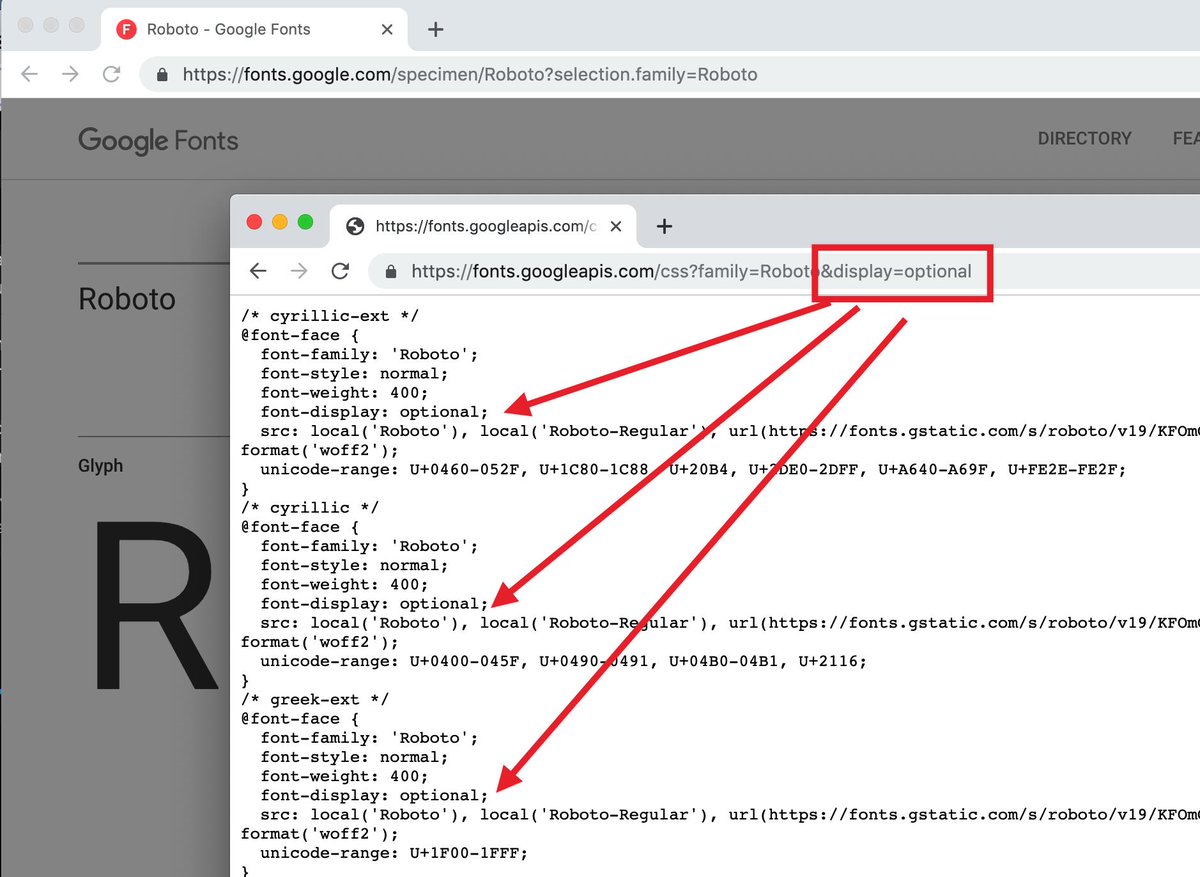Click Google Fonts address bar URL
The height and width of the screenshot is (877, 1200).
coord(470,75)
